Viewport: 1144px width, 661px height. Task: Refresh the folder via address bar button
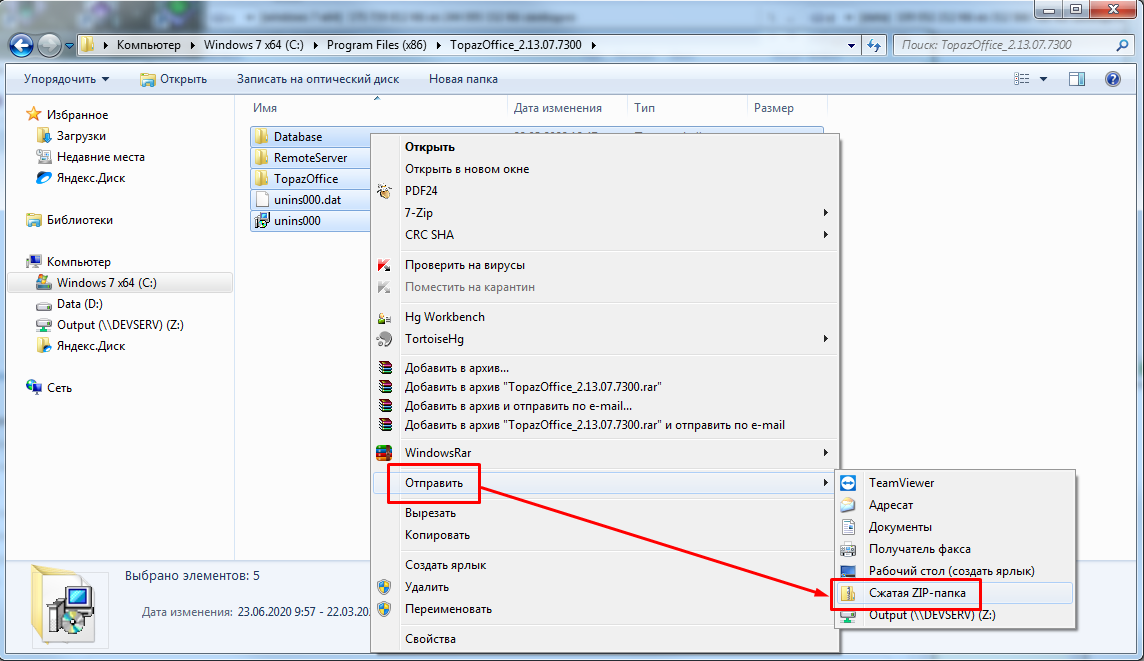[874, 45]
